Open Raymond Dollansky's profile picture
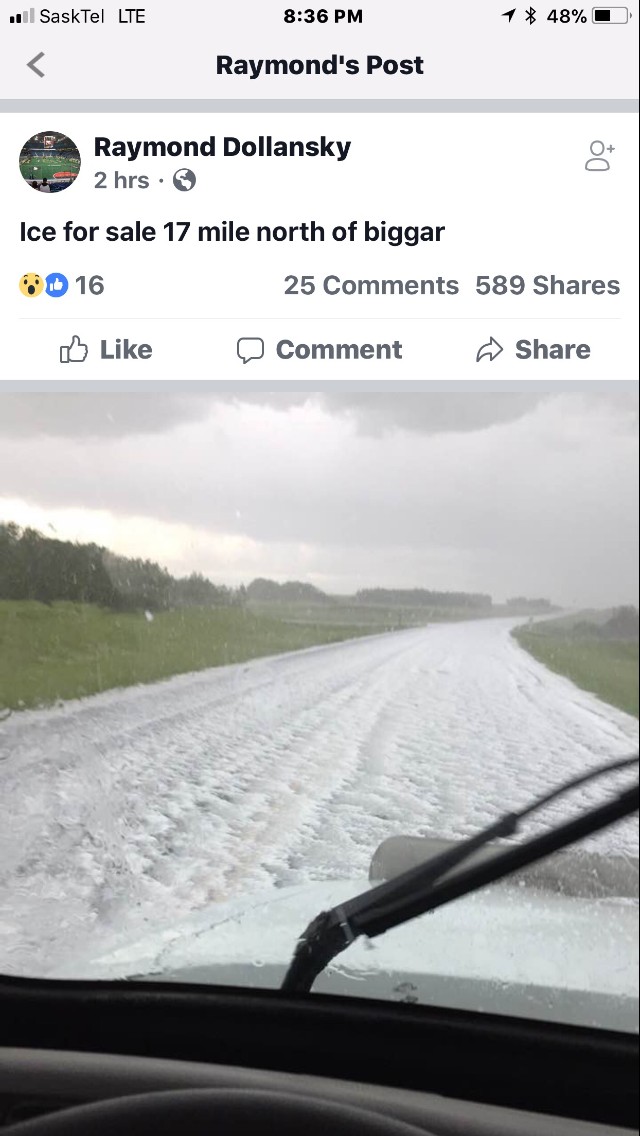This screenshot has height=1136, width=640. (x=49, y=162)
